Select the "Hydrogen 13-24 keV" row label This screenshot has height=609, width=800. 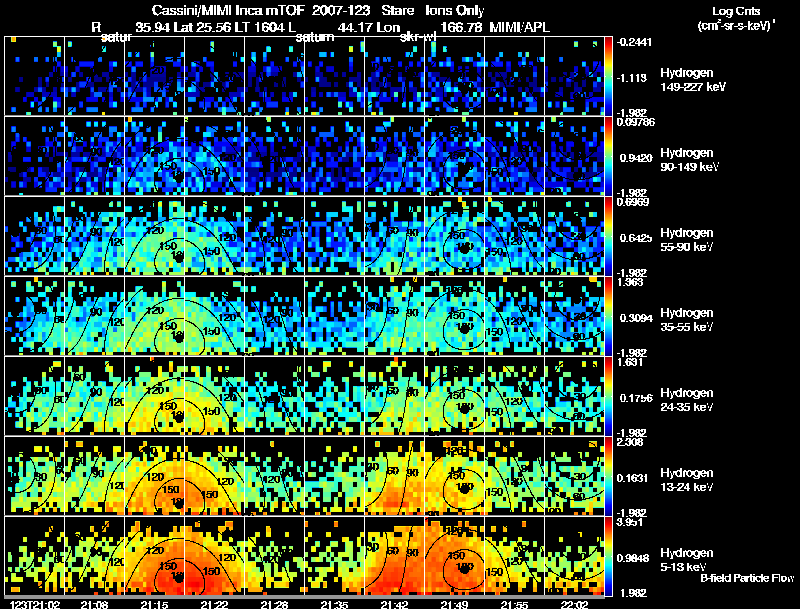687,480
